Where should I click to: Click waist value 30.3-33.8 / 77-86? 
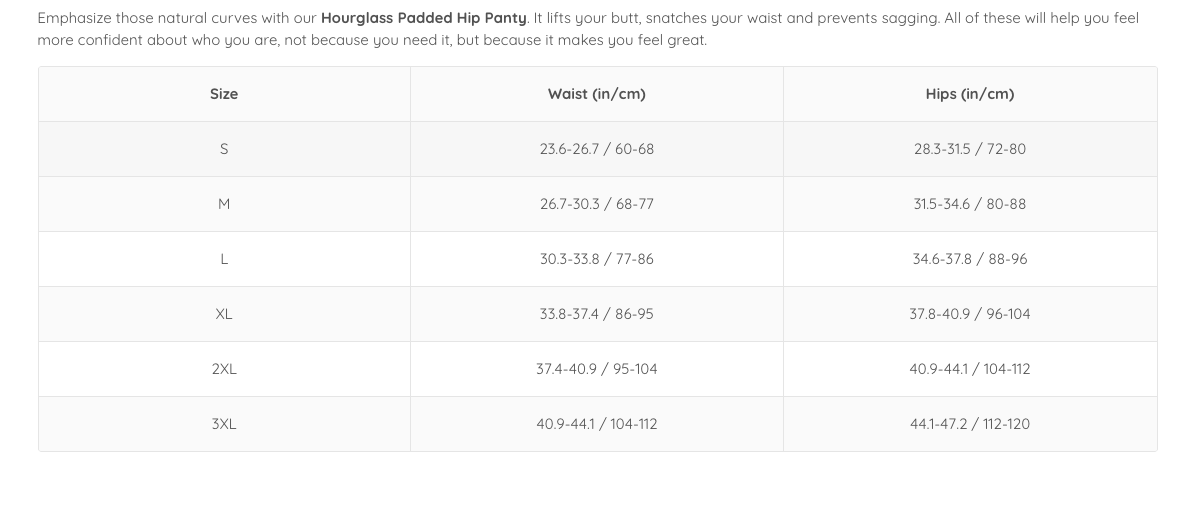tap(597, 259)
